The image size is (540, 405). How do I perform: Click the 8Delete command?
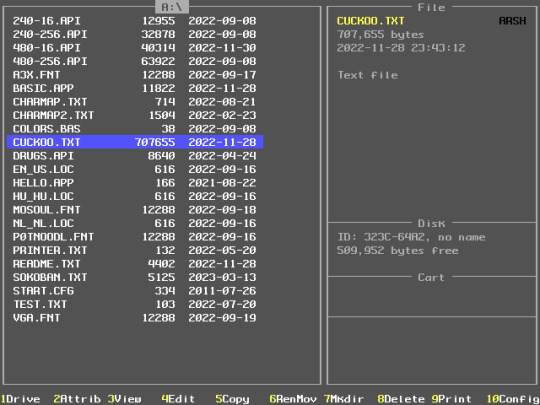click(401, 399)
